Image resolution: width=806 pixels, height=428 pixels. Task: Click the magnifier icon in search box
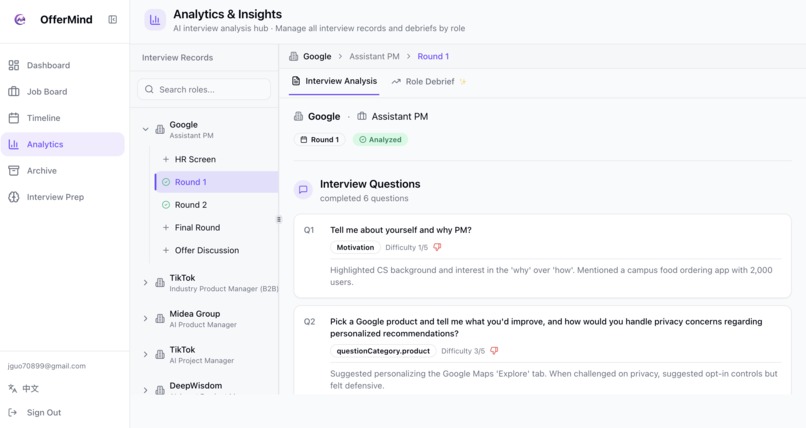pos(149,89)
